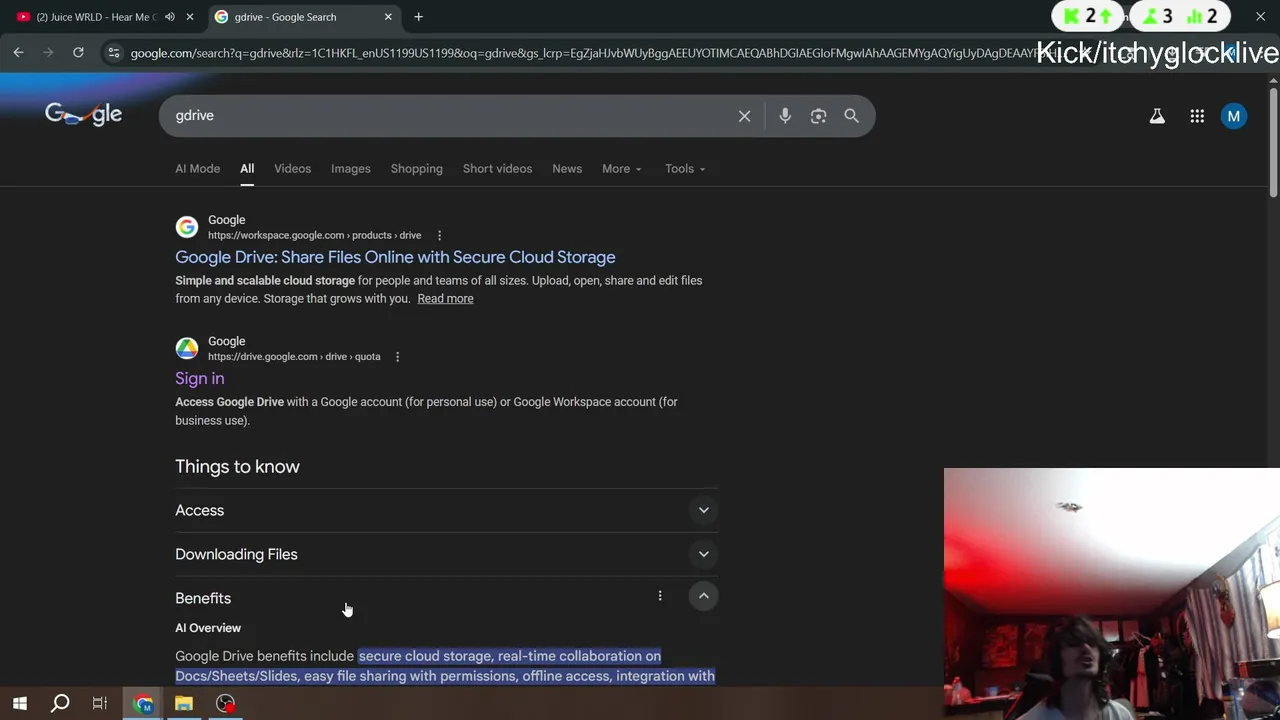Screen dimensions: 1280x720
Task: Open Search Labs flask icon
Action: click(x=1157, y=116)
